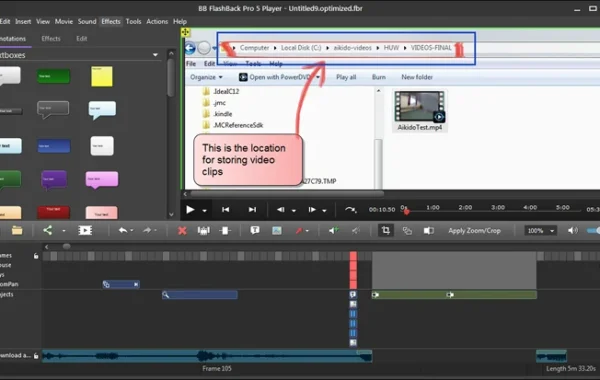Viewport: 600px width, 380px height.
Task: Click the green Share icon
Action: click(47, 230)
